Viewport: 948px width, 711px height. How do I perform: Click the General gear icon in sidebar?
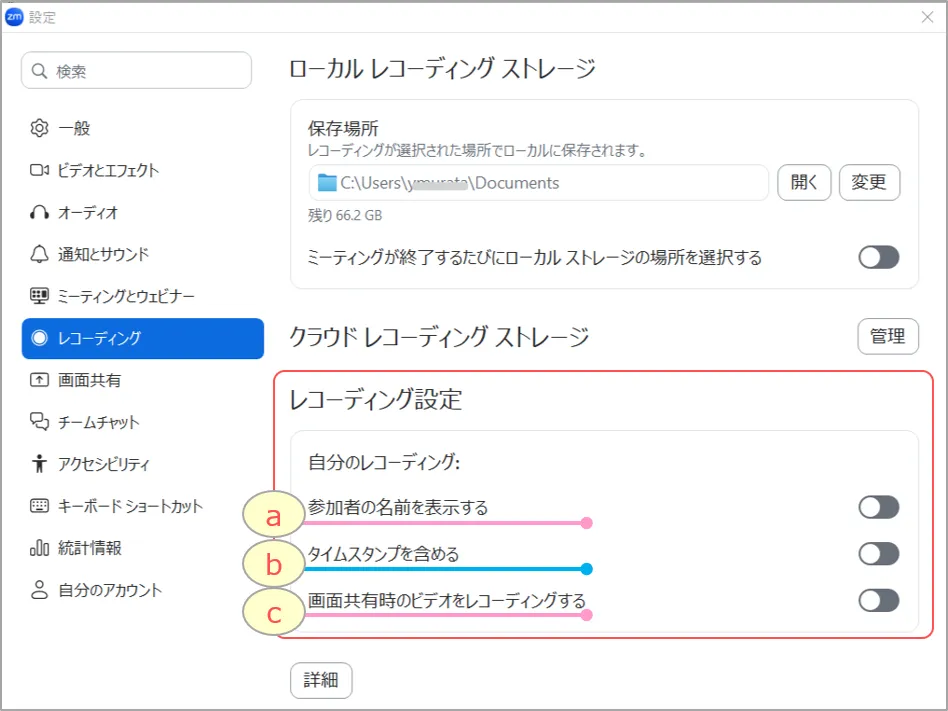pos(40,128)
